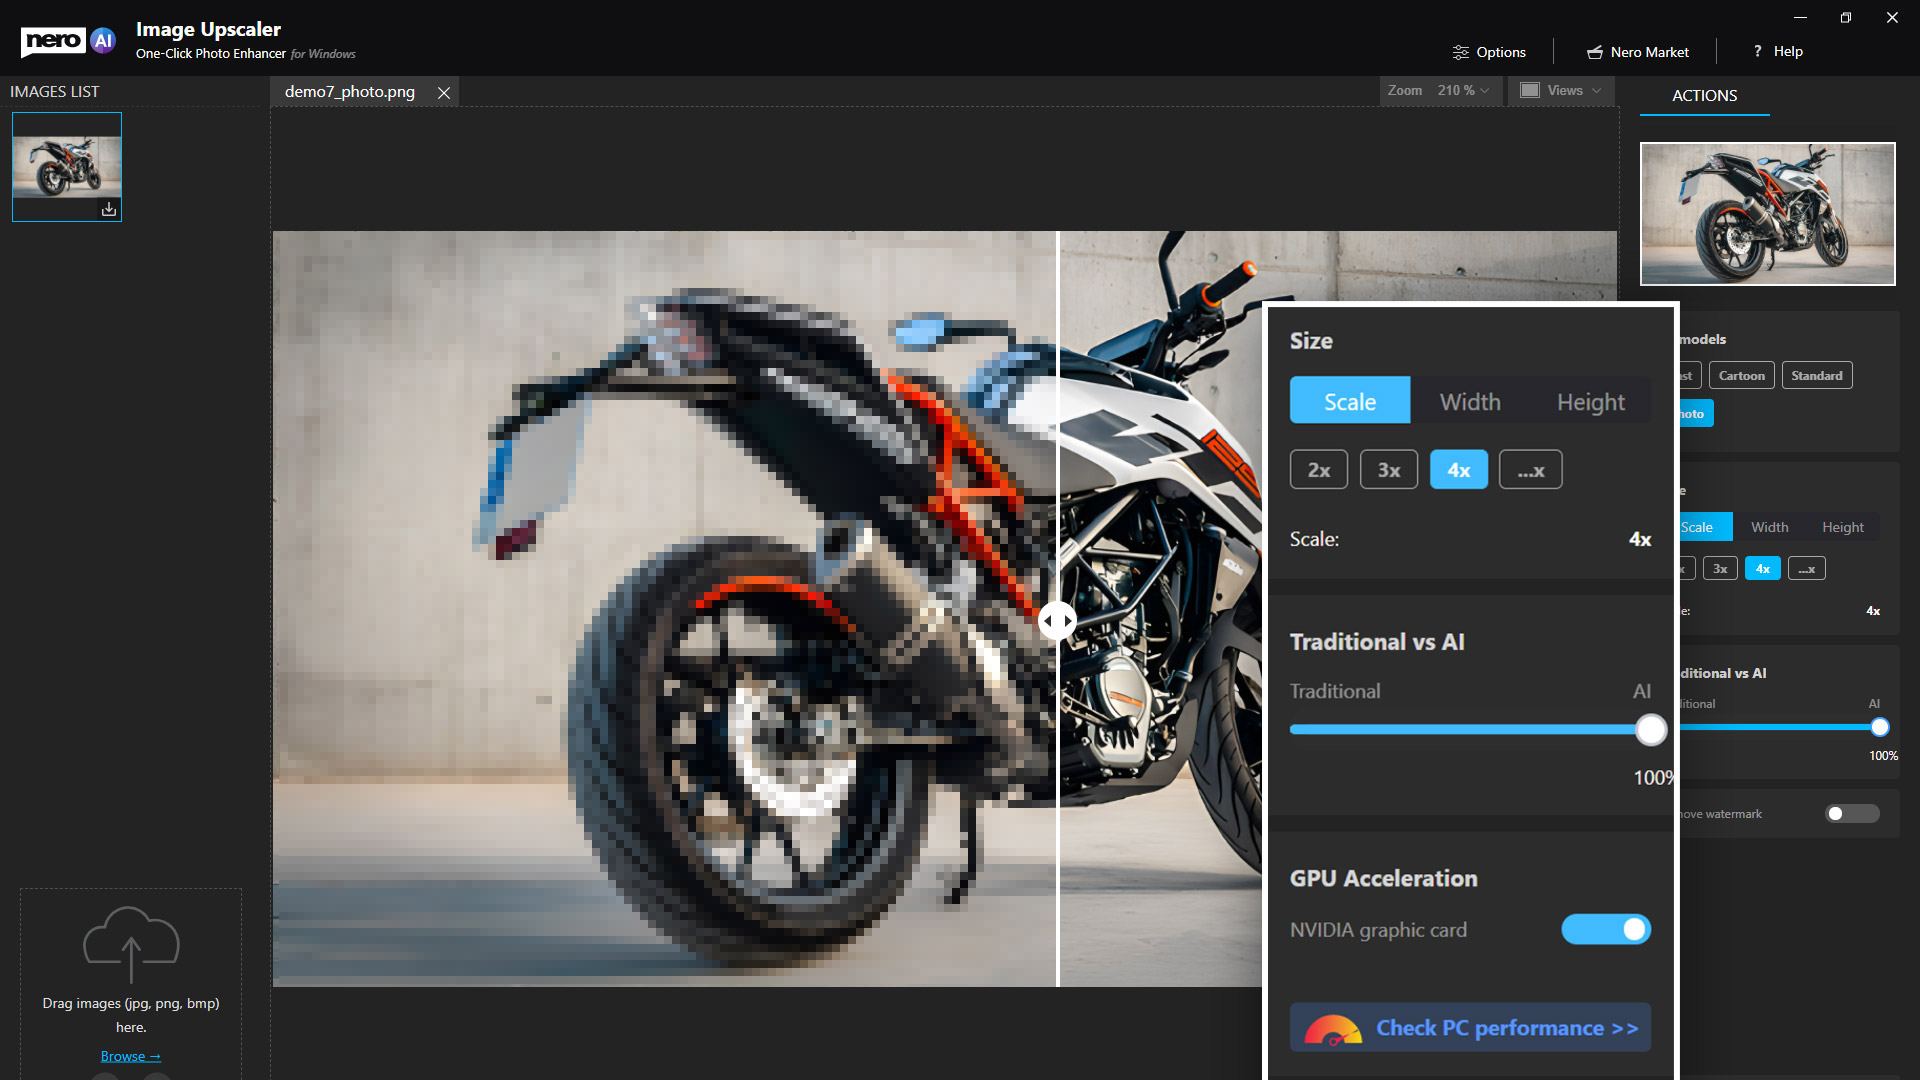Click the 3x scale option button

(x=1390, y=471)
